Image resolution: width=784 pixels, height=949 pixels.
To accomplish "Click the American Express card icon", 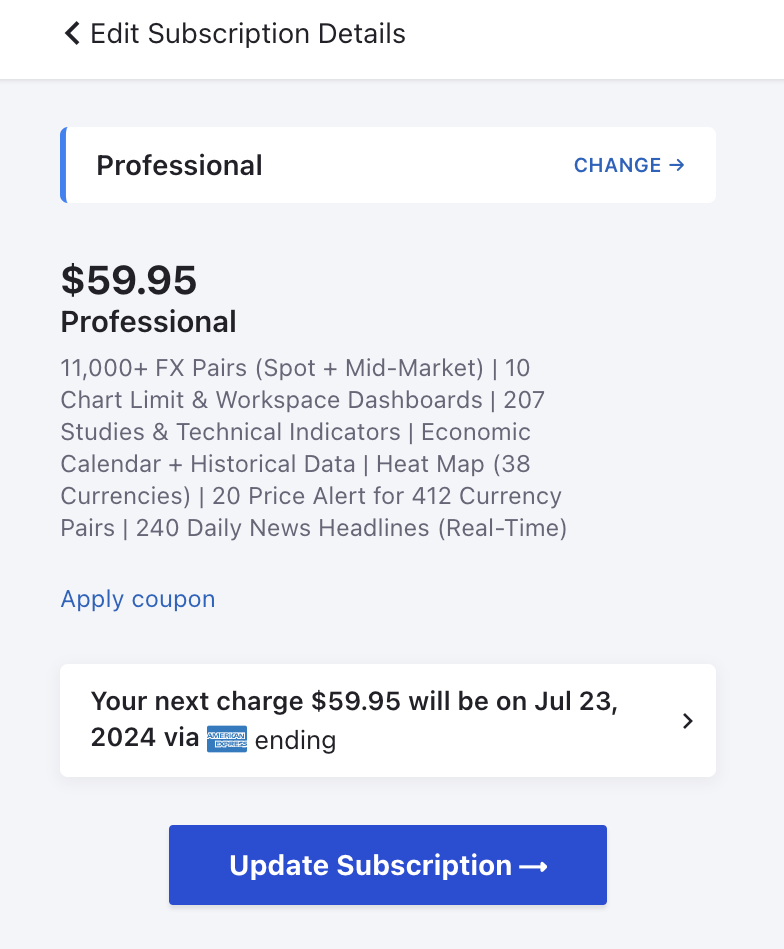I will [x=227, y=740].
